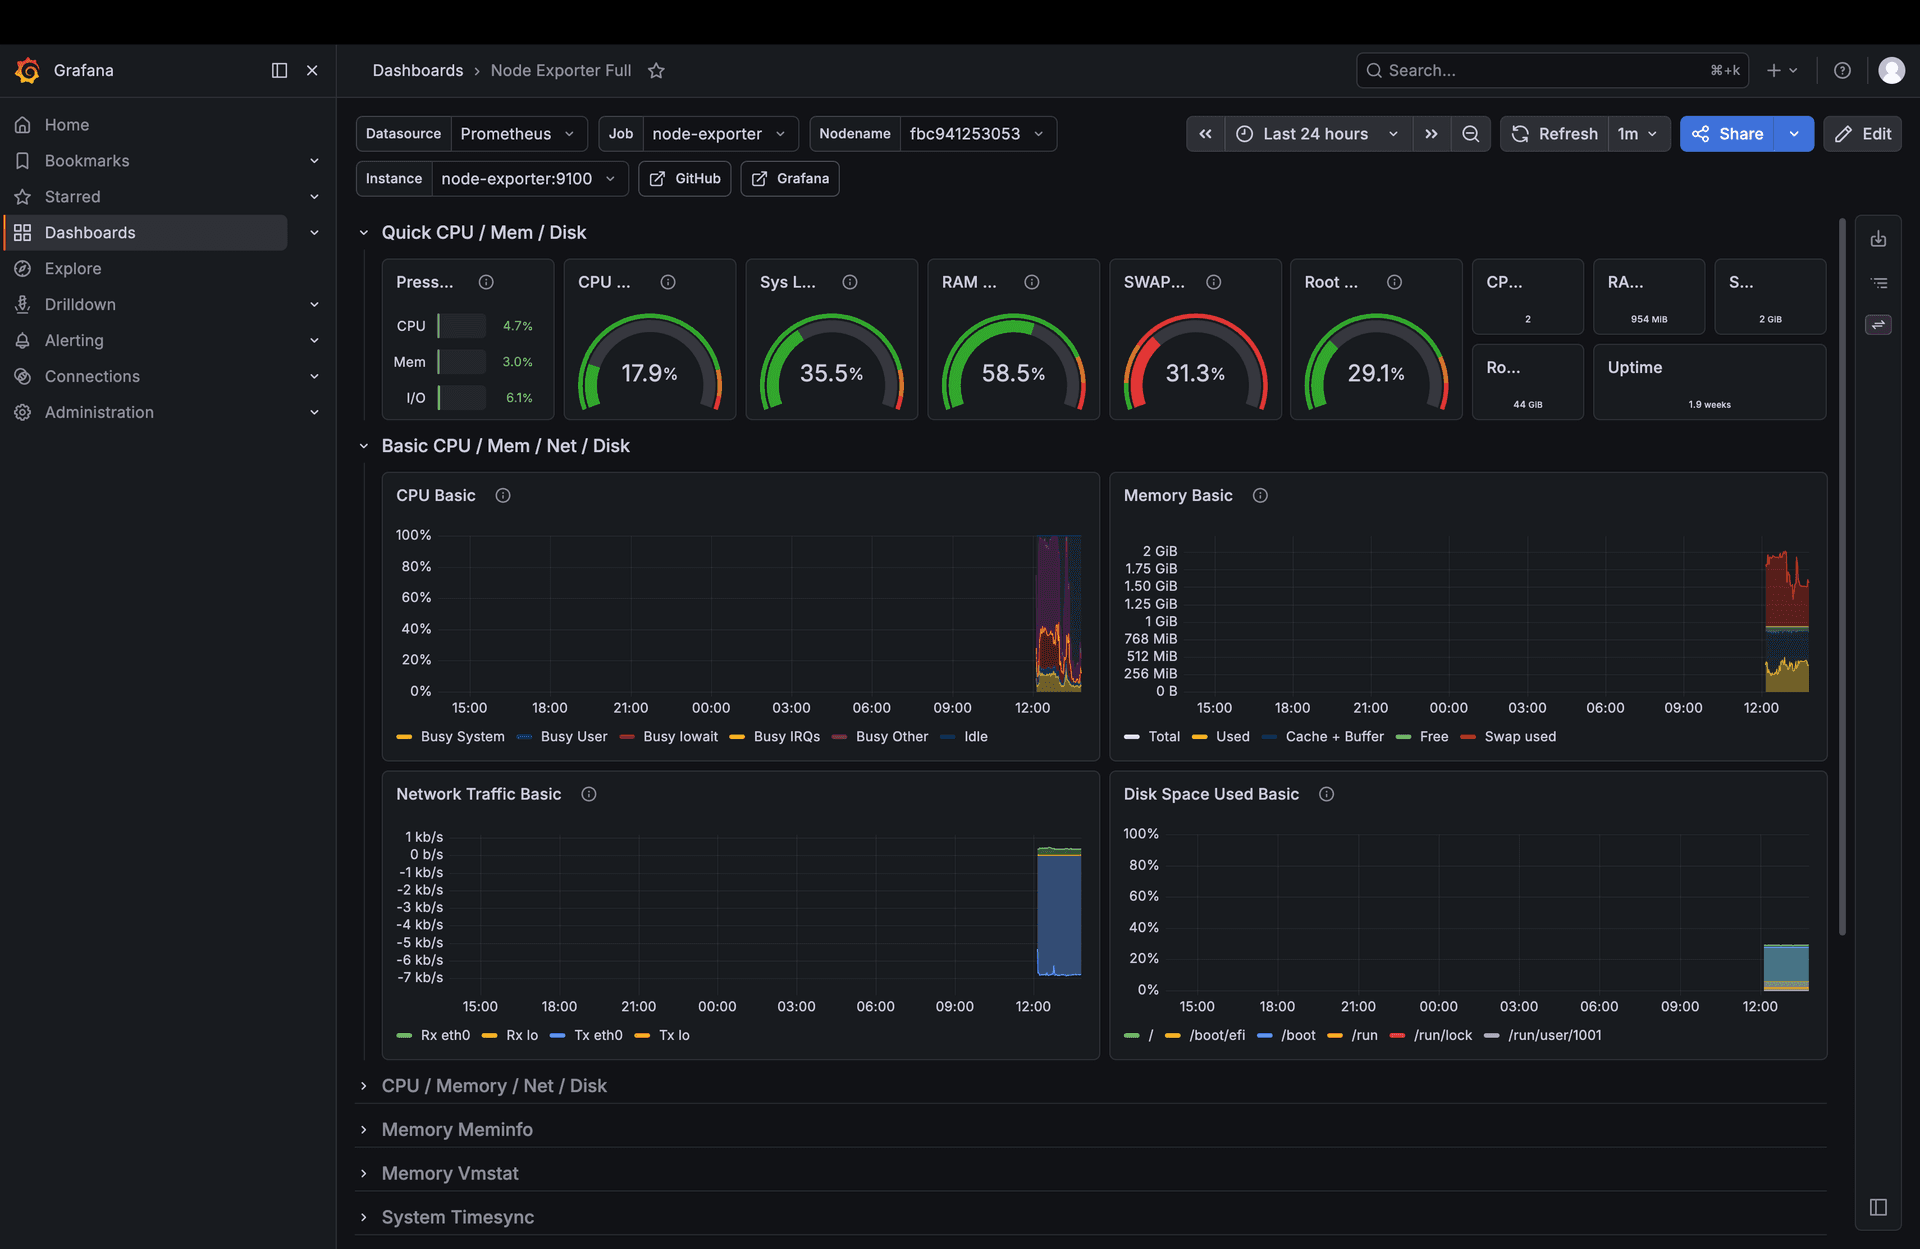Viewport: 1920px width, 1249px height.
Task: Show info for CPU Basic panel
Action: 503,496
